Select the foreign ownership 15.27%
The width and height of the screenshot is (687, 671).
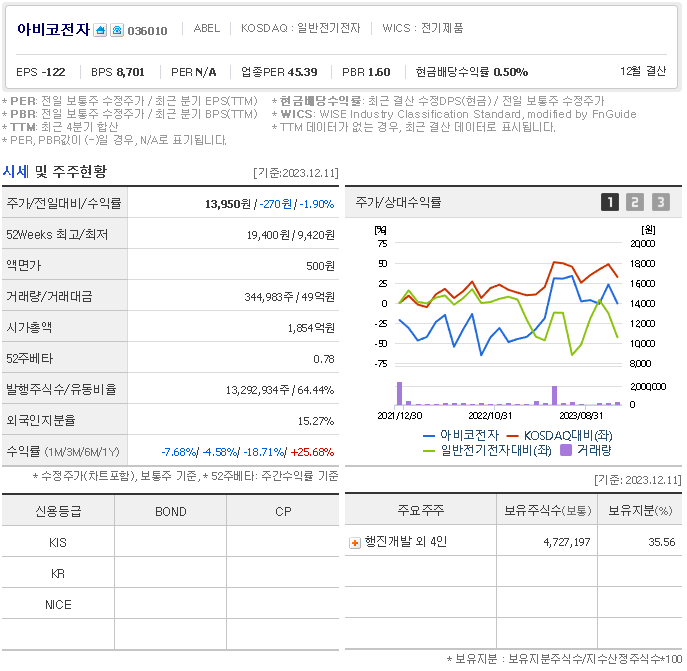coord(316,421)
